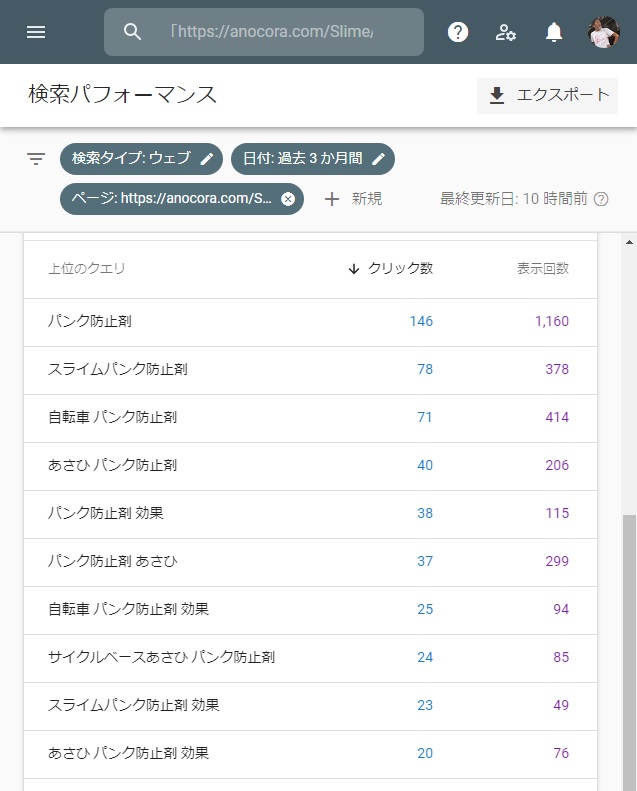Sort by 表示回数 column header
Viewport: 637px width, 791px height.
pos(543,268)
